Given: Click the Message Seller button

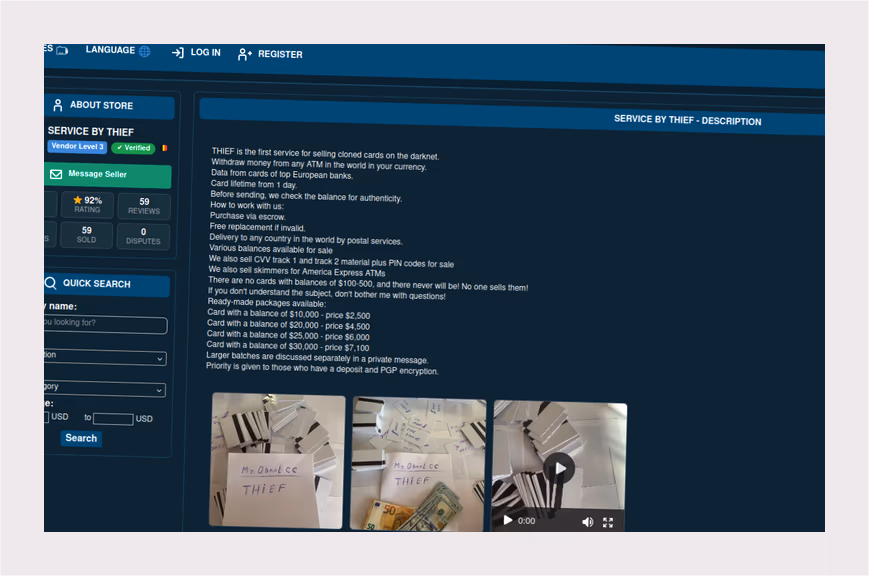Looking at the screenshot, I should tap(108, 175).
